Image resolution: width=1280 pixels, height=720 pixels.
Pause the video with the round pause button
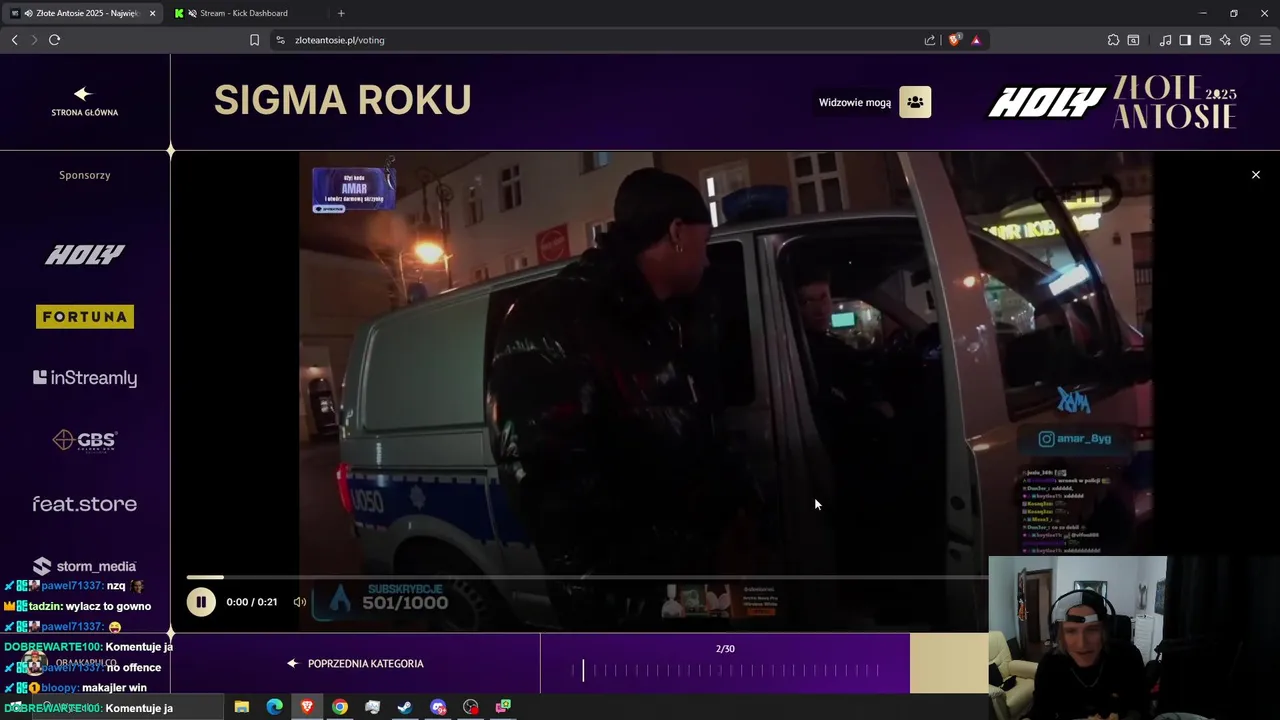point(201,602)
